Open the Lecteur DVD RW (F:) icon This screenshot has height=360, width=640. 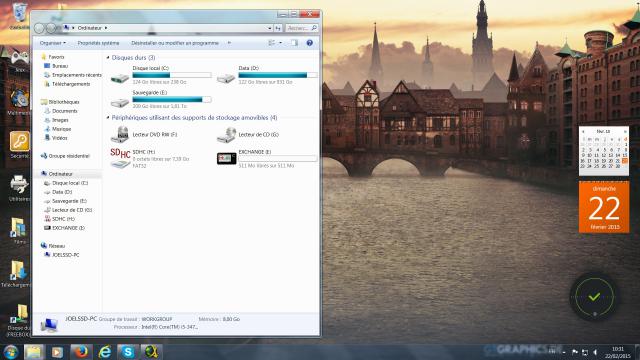[x=120, y=134]
